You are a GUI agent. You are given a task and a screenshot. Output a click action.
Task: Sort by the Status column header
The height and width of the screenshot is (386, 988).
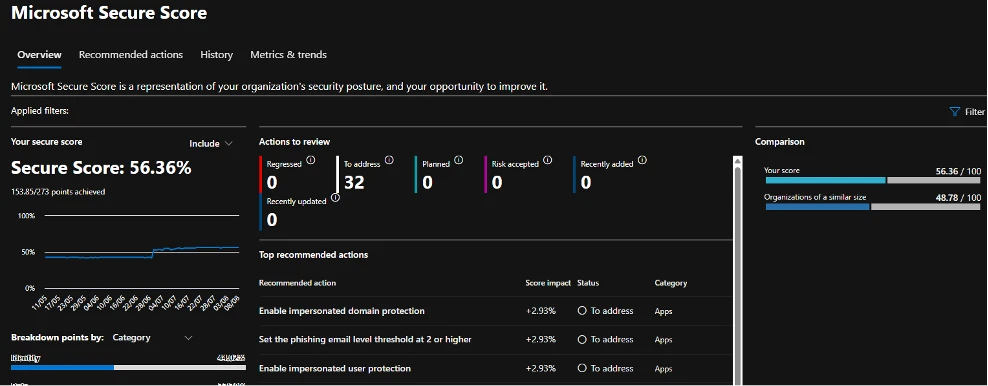pos(588,283)
